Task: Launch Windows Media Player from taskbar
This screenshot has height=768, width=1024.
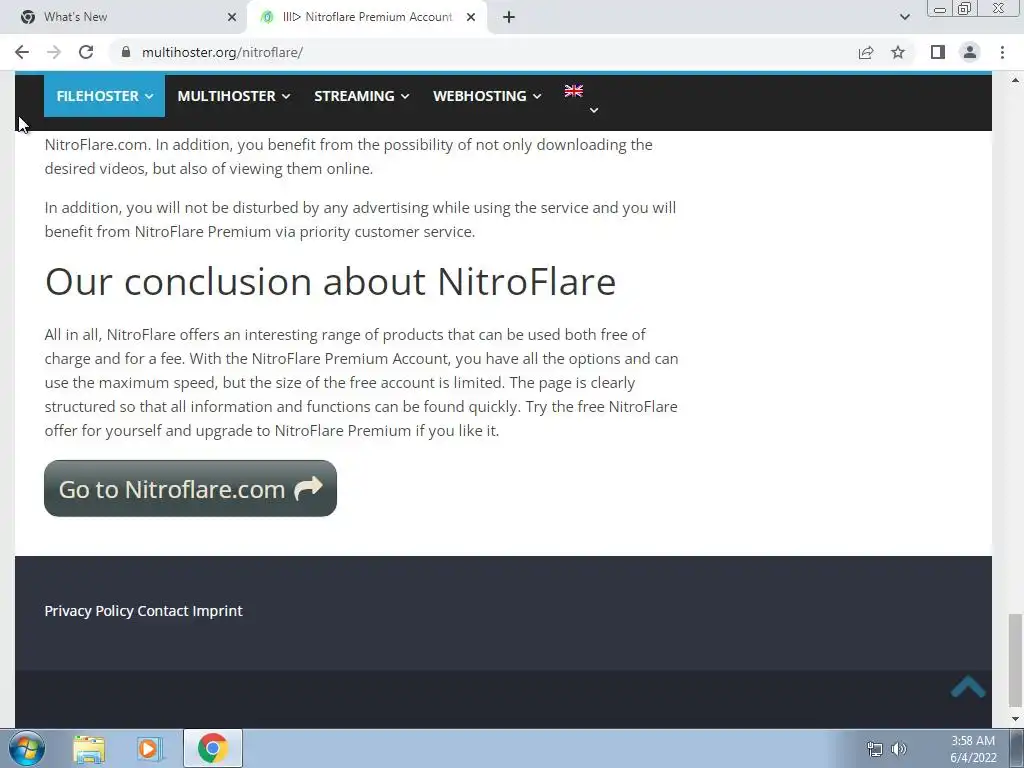Action: pyautogui.click(x=150, y=748)
